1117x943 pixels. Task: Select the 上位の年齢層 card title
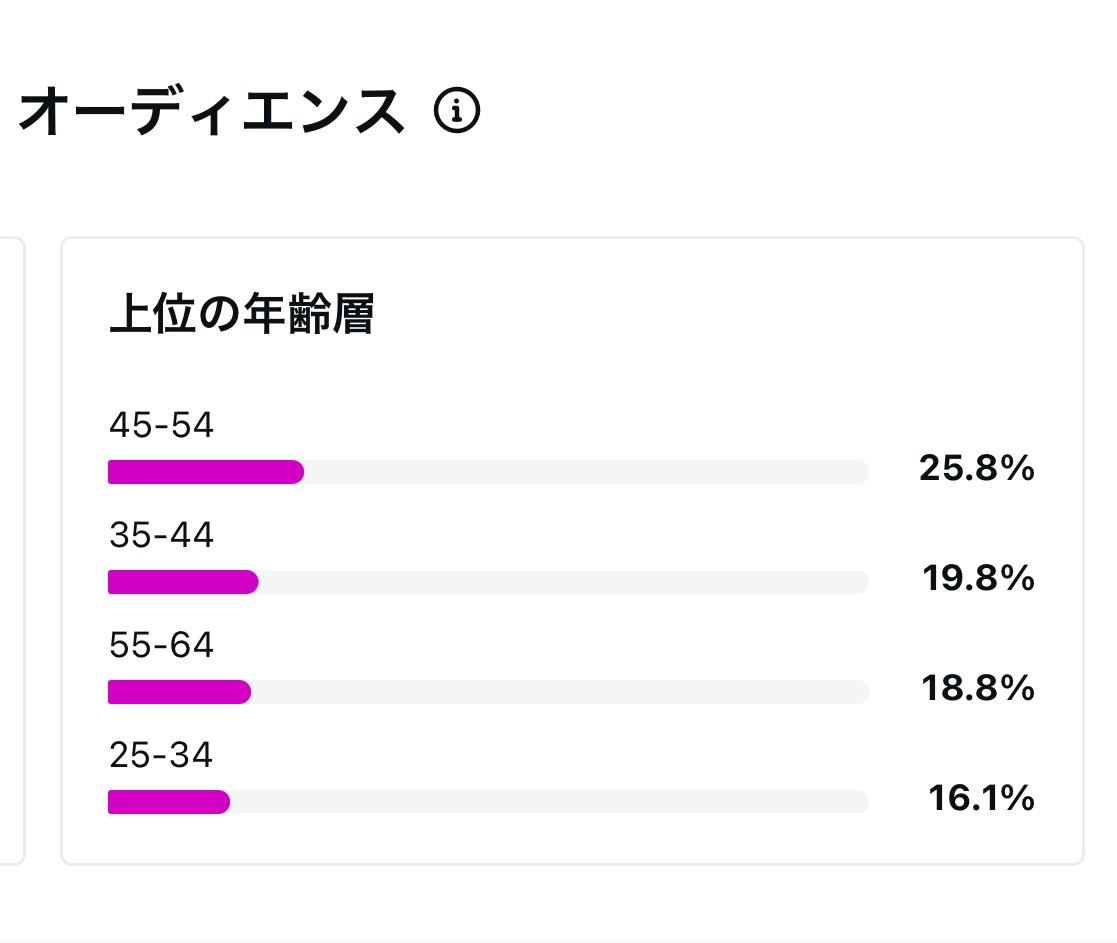coord(241,315)
